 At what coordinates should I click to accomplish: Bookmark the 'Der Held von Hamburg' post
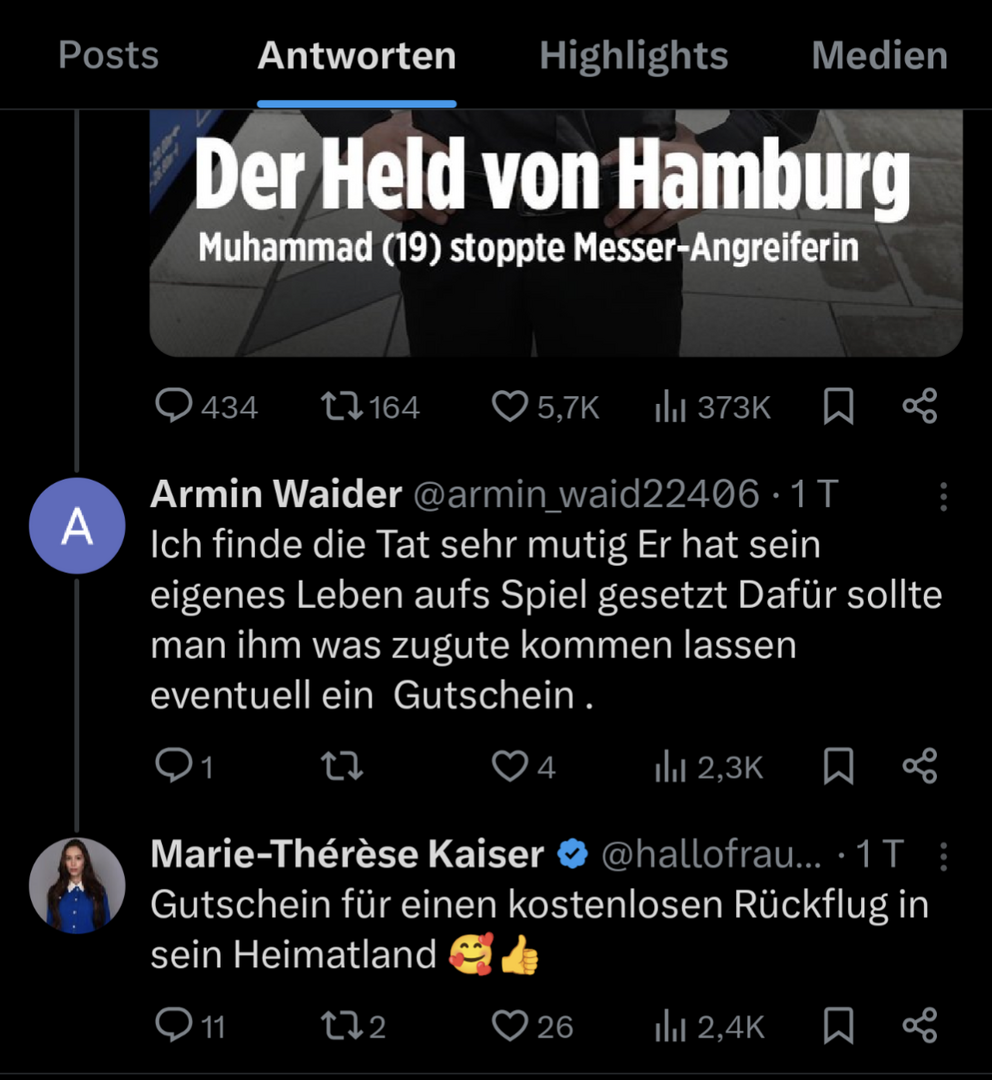(838, 406)
